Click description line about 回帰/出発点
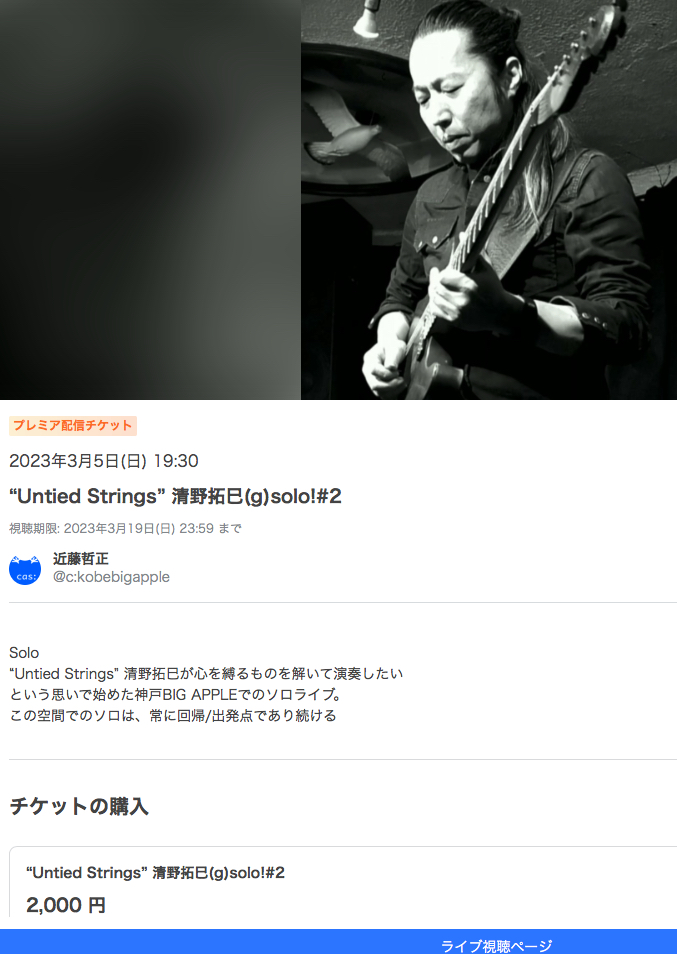 (173, 716)
